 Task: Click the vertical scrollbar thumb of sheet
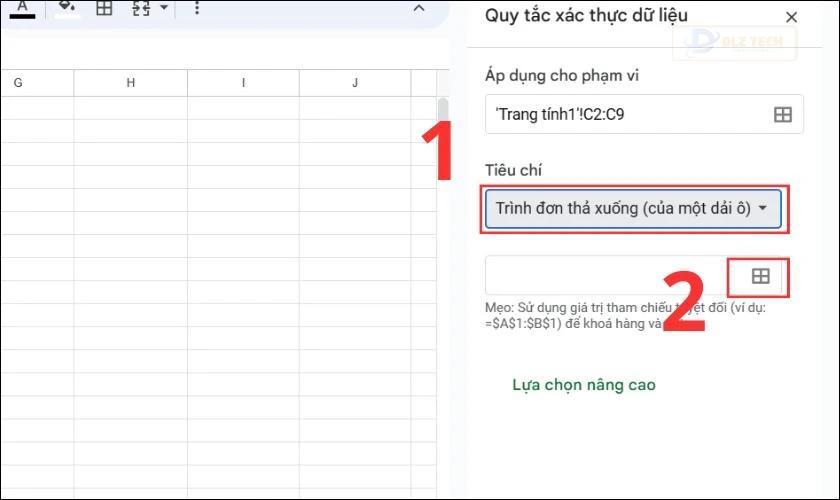click(x=442, y=110)
